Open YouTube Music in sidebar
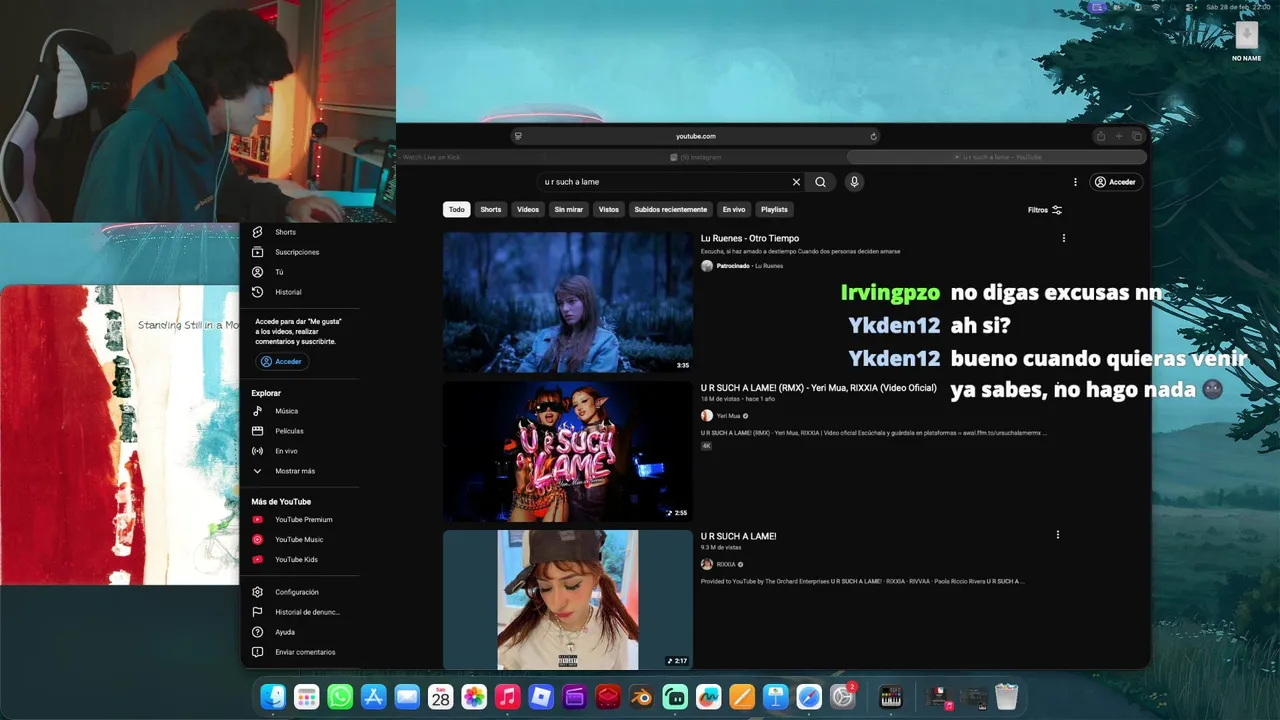The image size is (1280, 720). [x=300, y=540]
